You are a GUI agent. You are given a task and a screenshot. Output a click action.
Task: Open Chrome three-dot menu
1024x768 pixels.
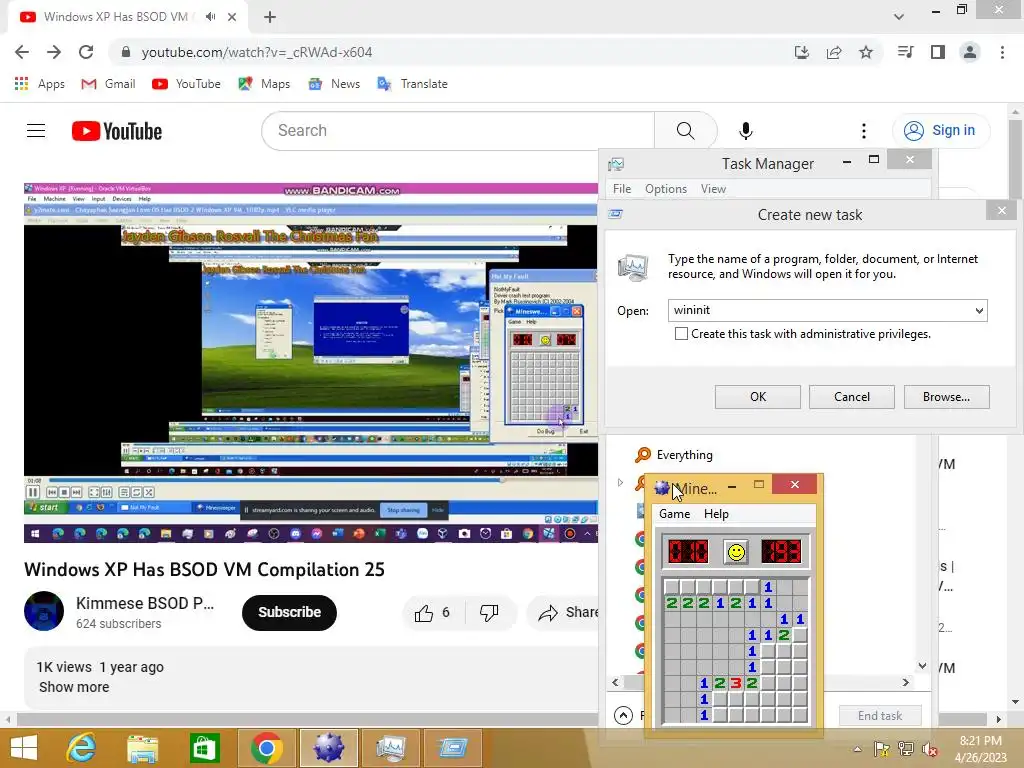[1002, 52]
